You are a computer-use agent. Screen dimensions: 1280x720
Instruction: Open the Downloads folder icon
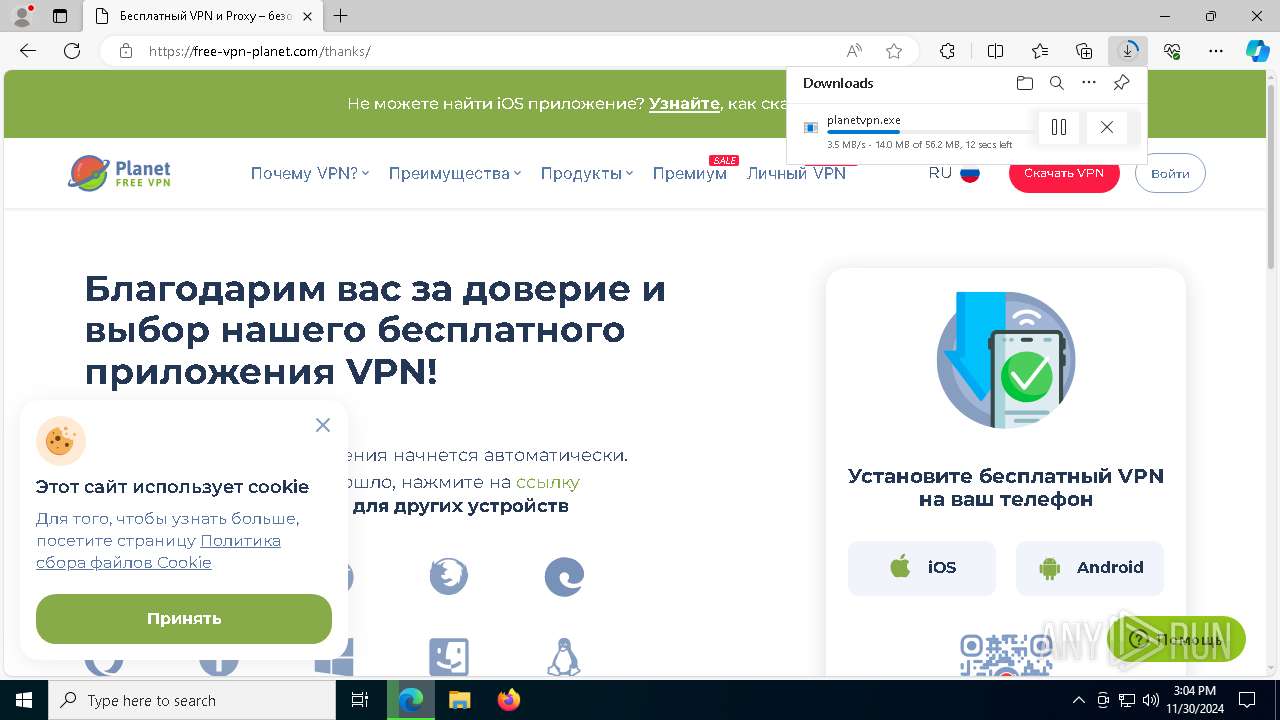pyautogui.click(x=1024, y=83)
